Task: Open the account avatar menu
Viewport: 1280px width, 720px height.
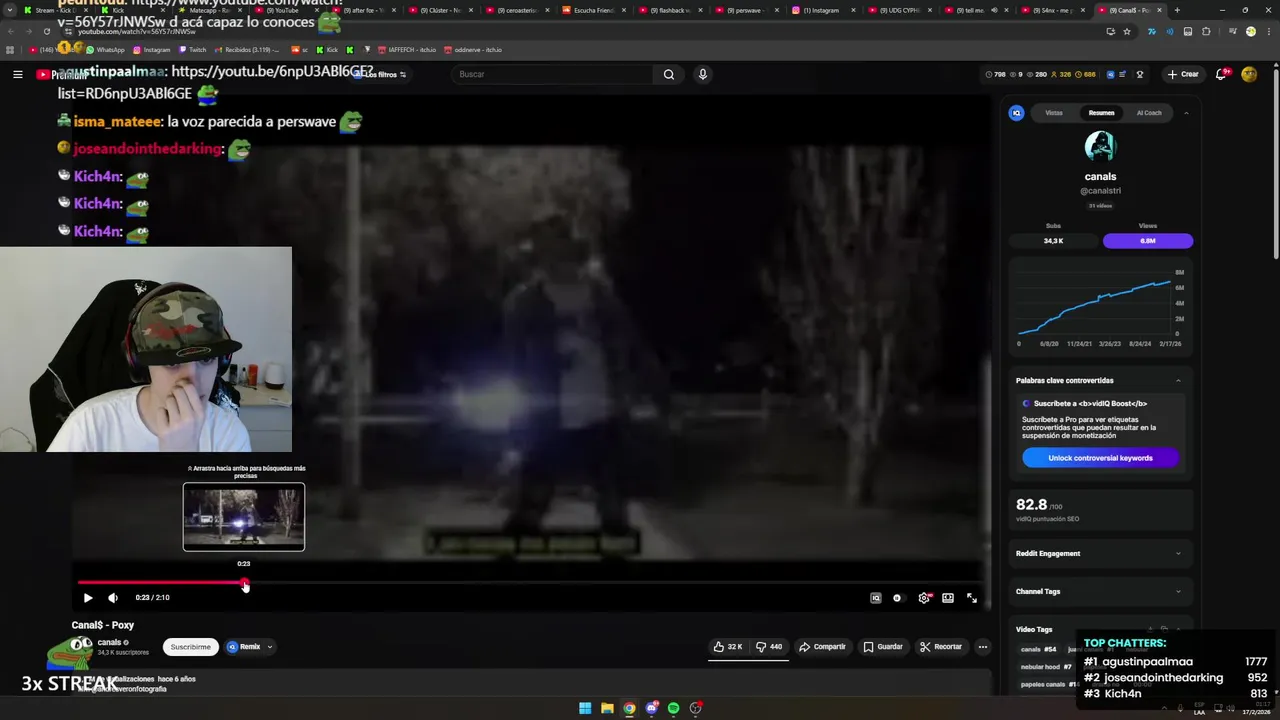Action: (x=1249, y=74)
